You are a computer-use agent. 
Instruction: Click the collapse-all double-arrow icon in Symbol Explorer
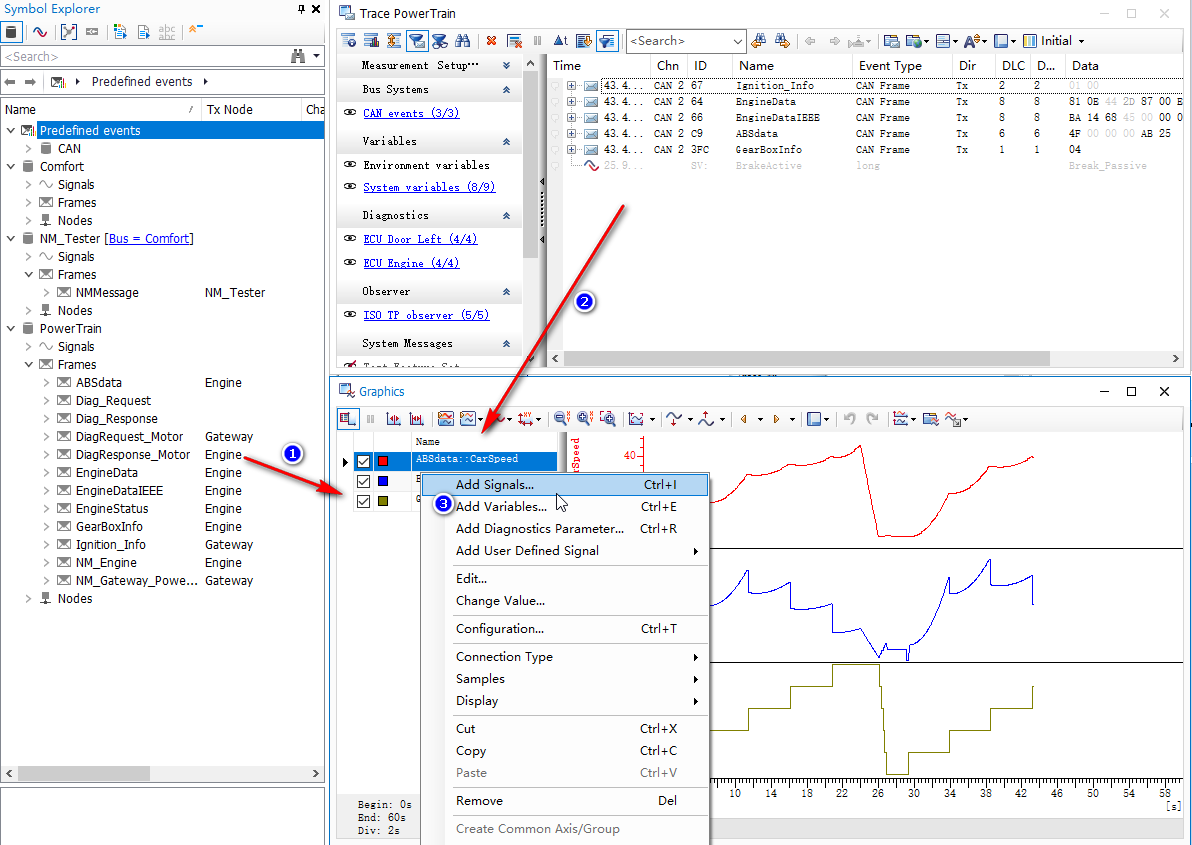193,30
